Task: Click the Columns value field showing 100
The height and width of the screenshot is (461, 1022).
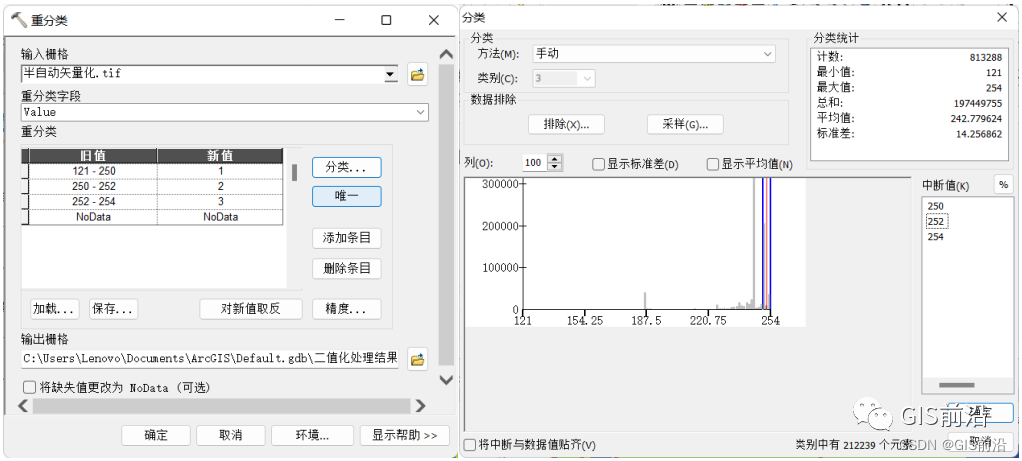Action: point(536,163)
